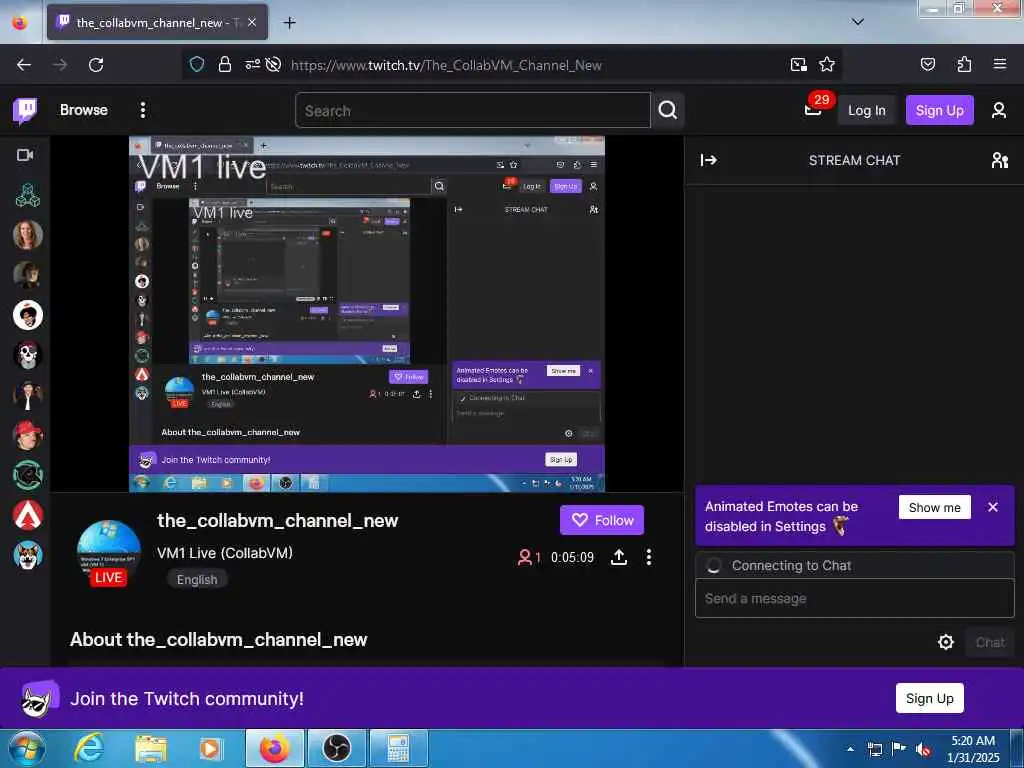Open the Firefox extensions puzzle icon
This screenshot has height=768, width=1024.
point(964,65)
